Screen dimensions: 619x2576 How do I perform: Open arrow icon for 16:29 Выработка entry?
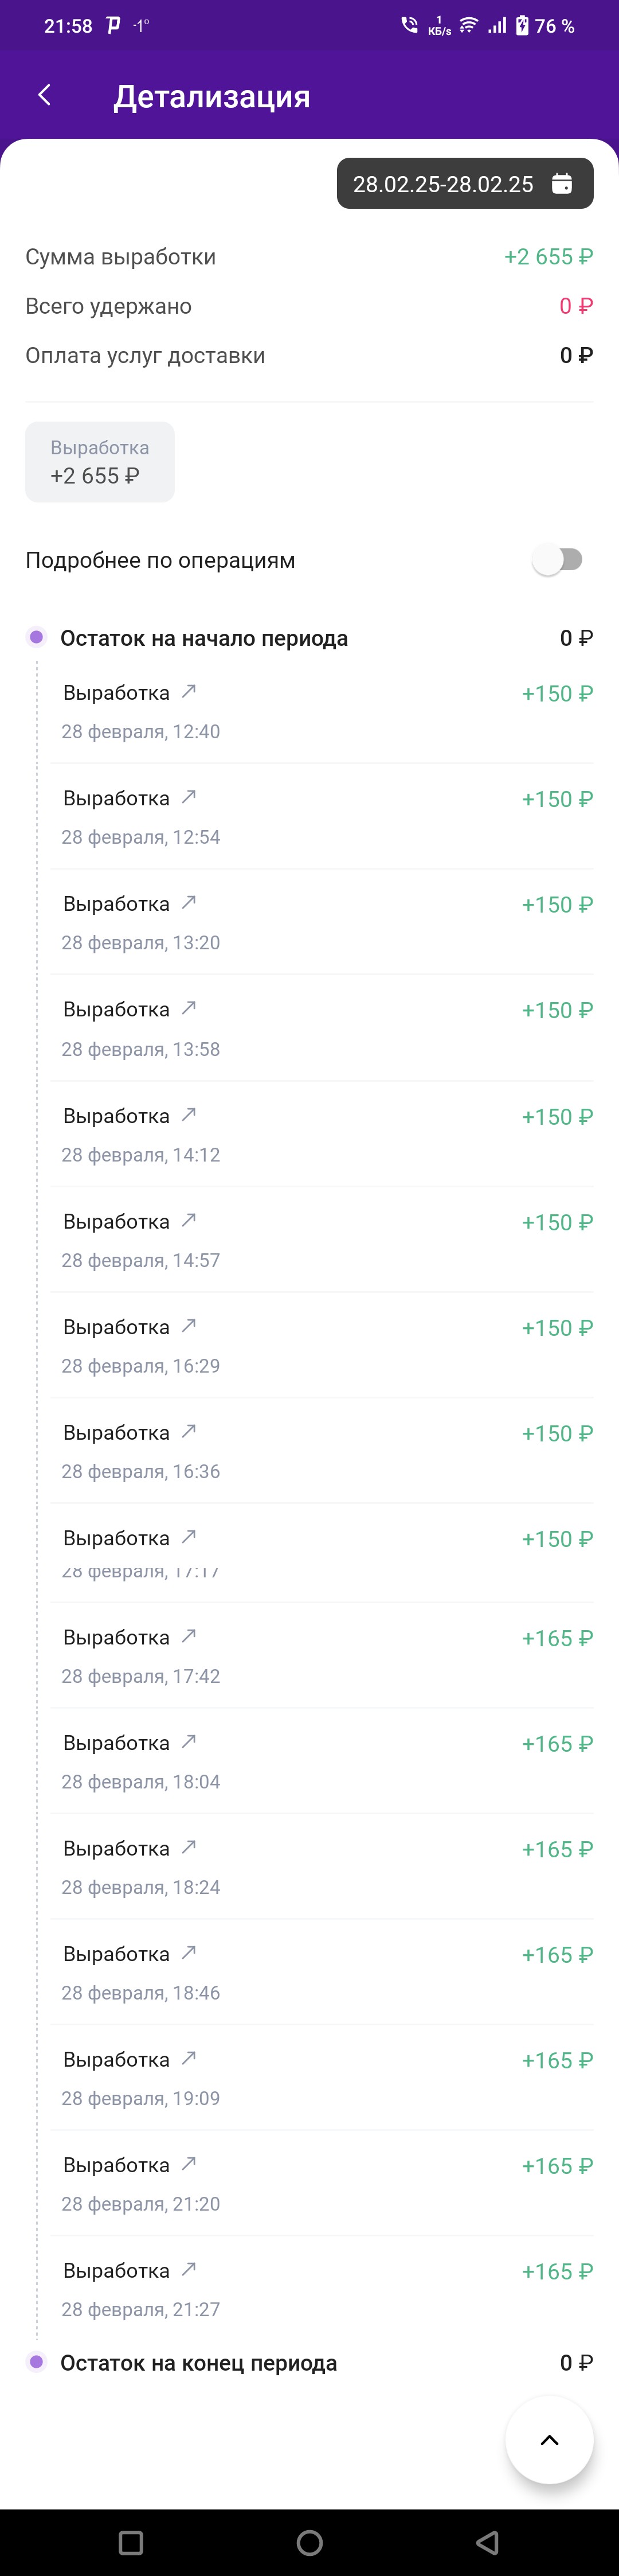[188, 1326]
